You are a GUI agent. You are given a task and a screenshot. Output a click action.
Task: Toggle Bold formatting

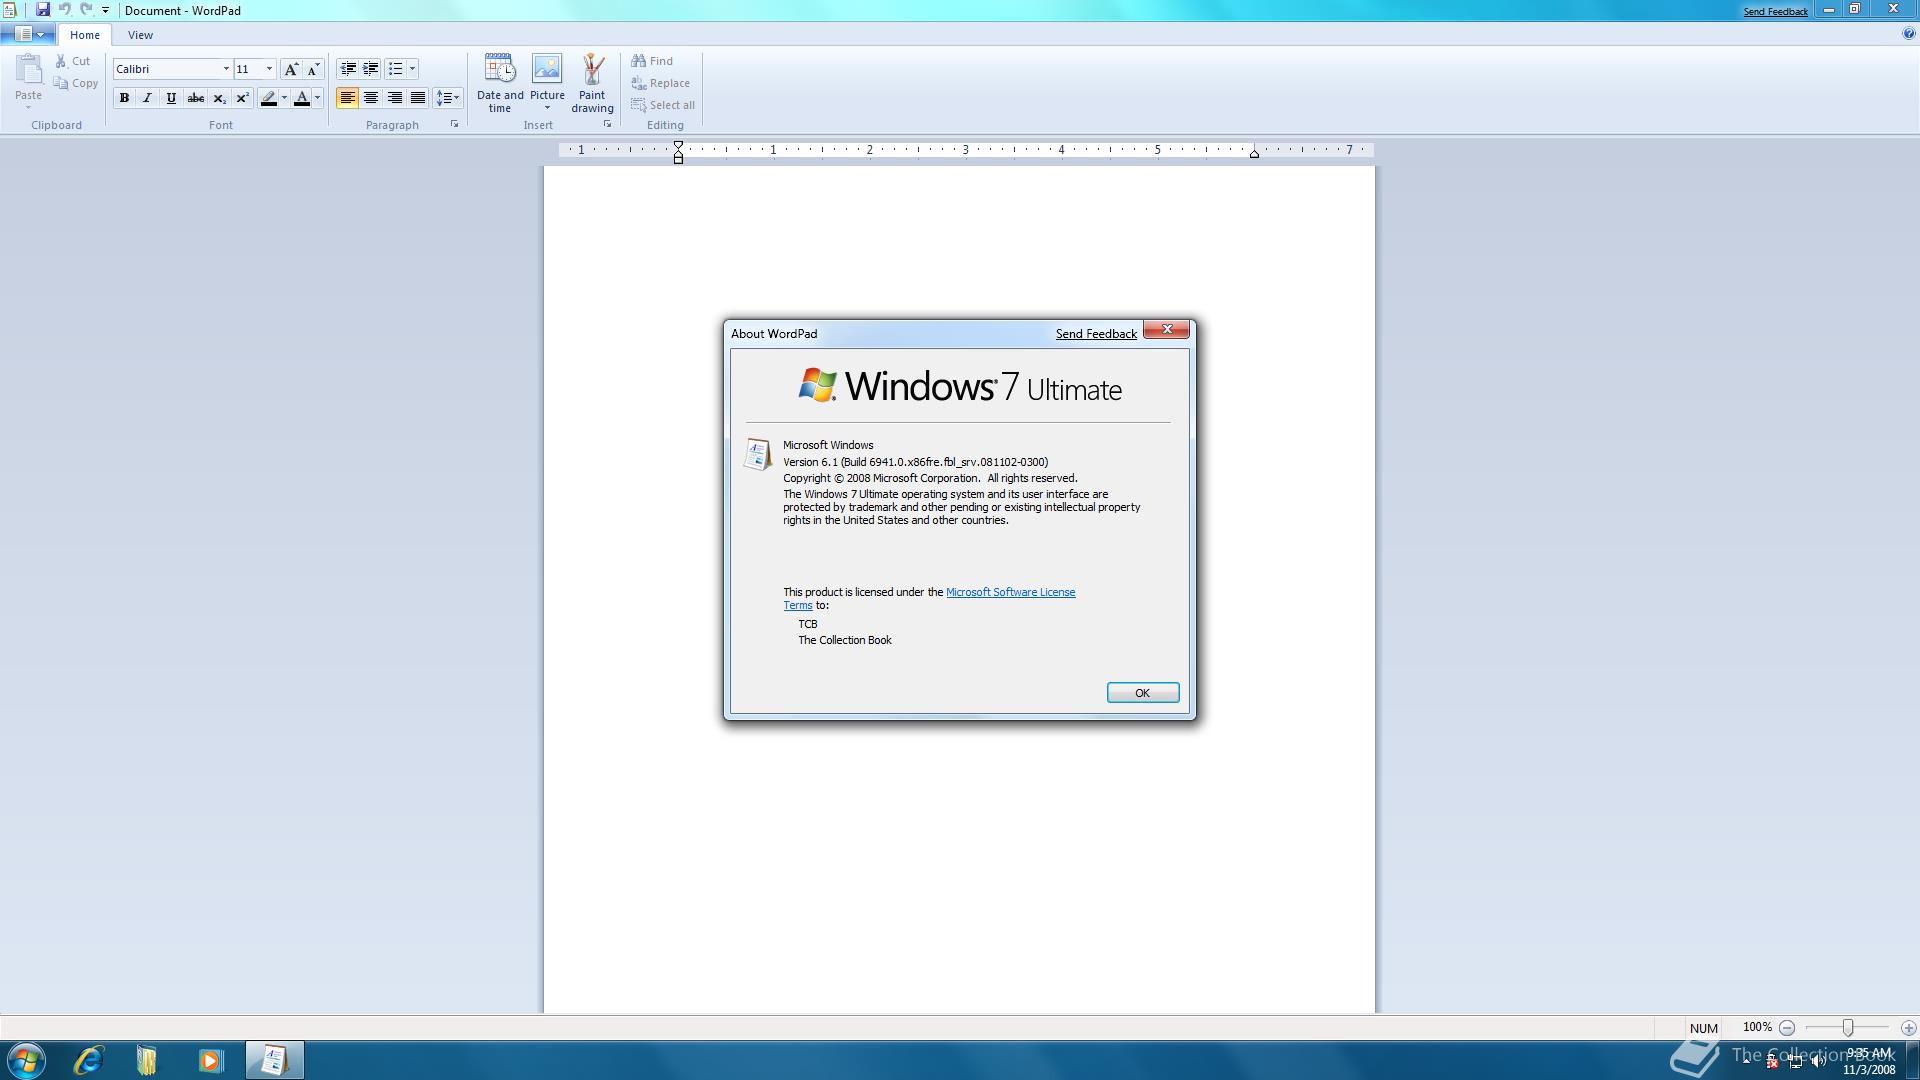click(x=124, y=98)
